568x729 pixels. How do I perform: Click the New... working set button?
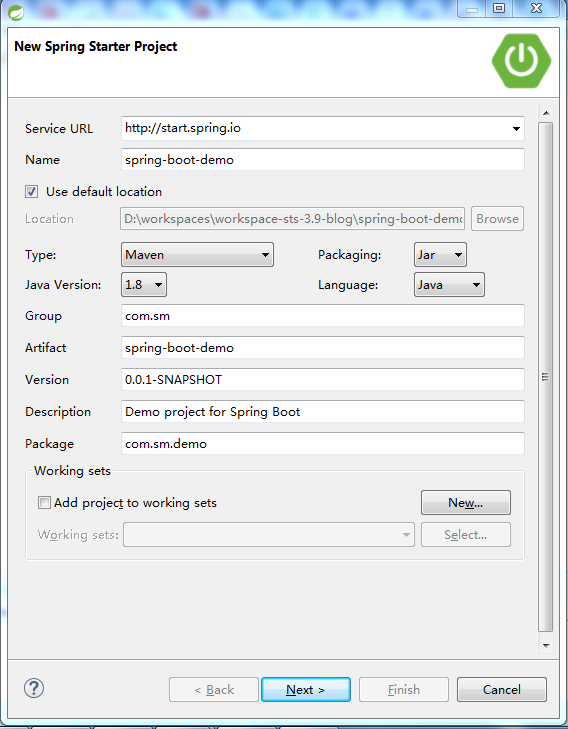(x=466, y=503)
